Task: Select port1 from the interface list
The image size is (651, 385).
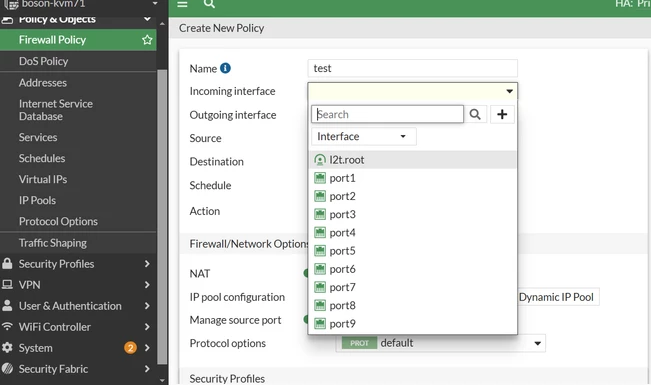Action: tap(412, 178)
